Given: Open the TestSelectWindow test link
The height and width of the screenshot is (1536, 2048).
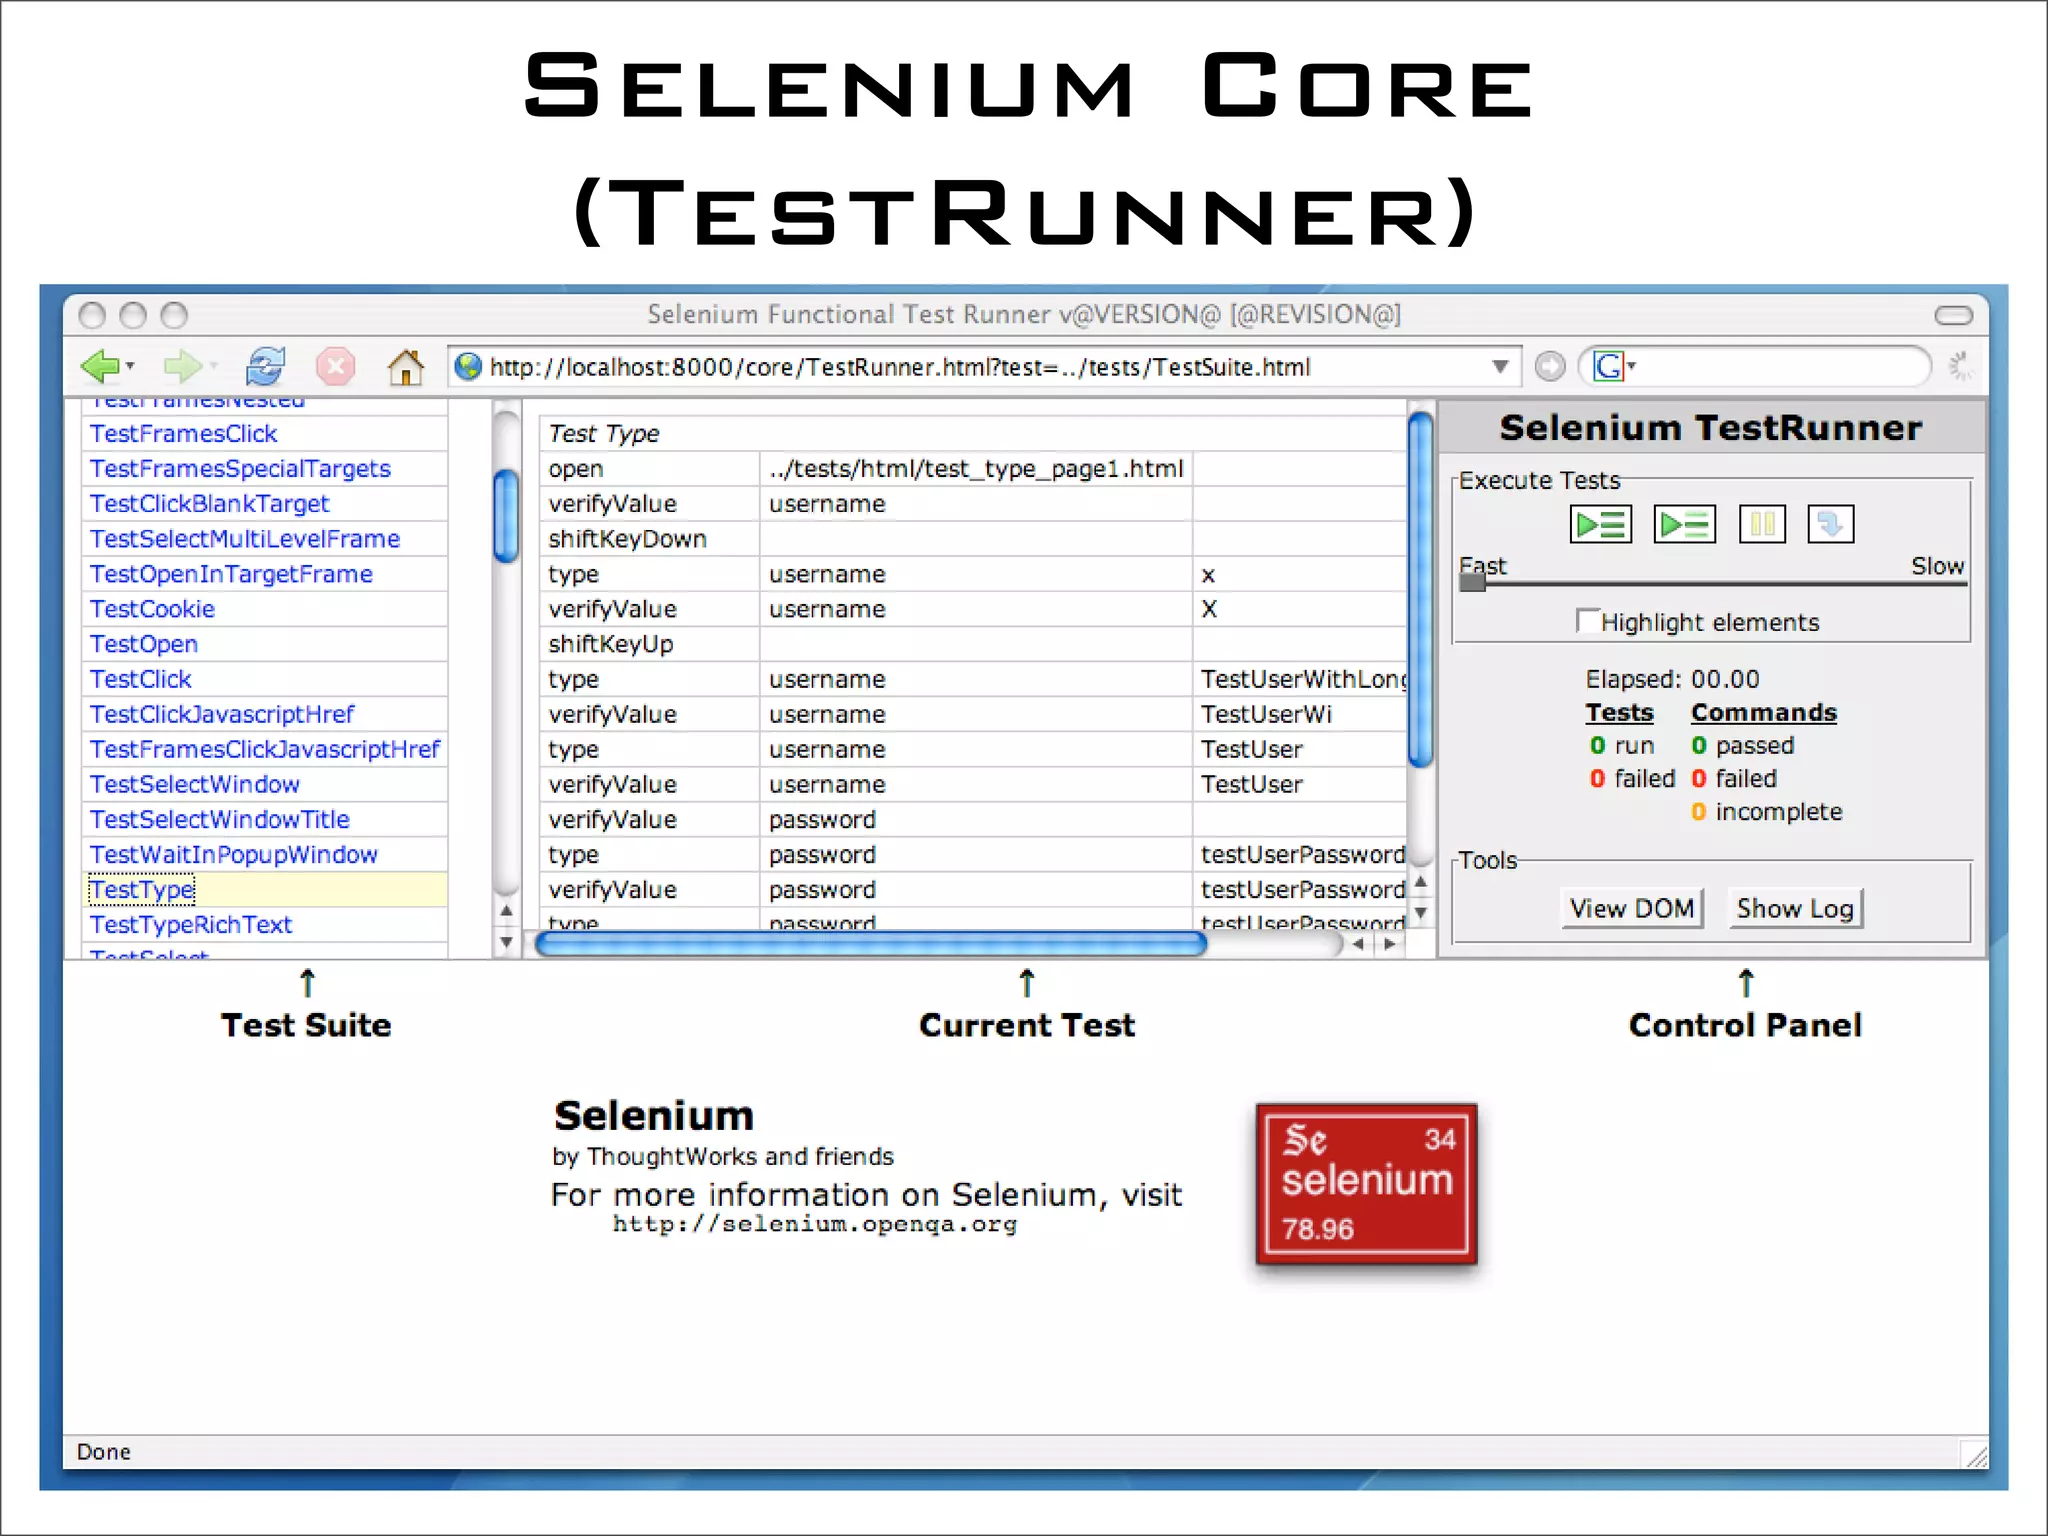Looking at the screenshot, I should click(195, 784).
